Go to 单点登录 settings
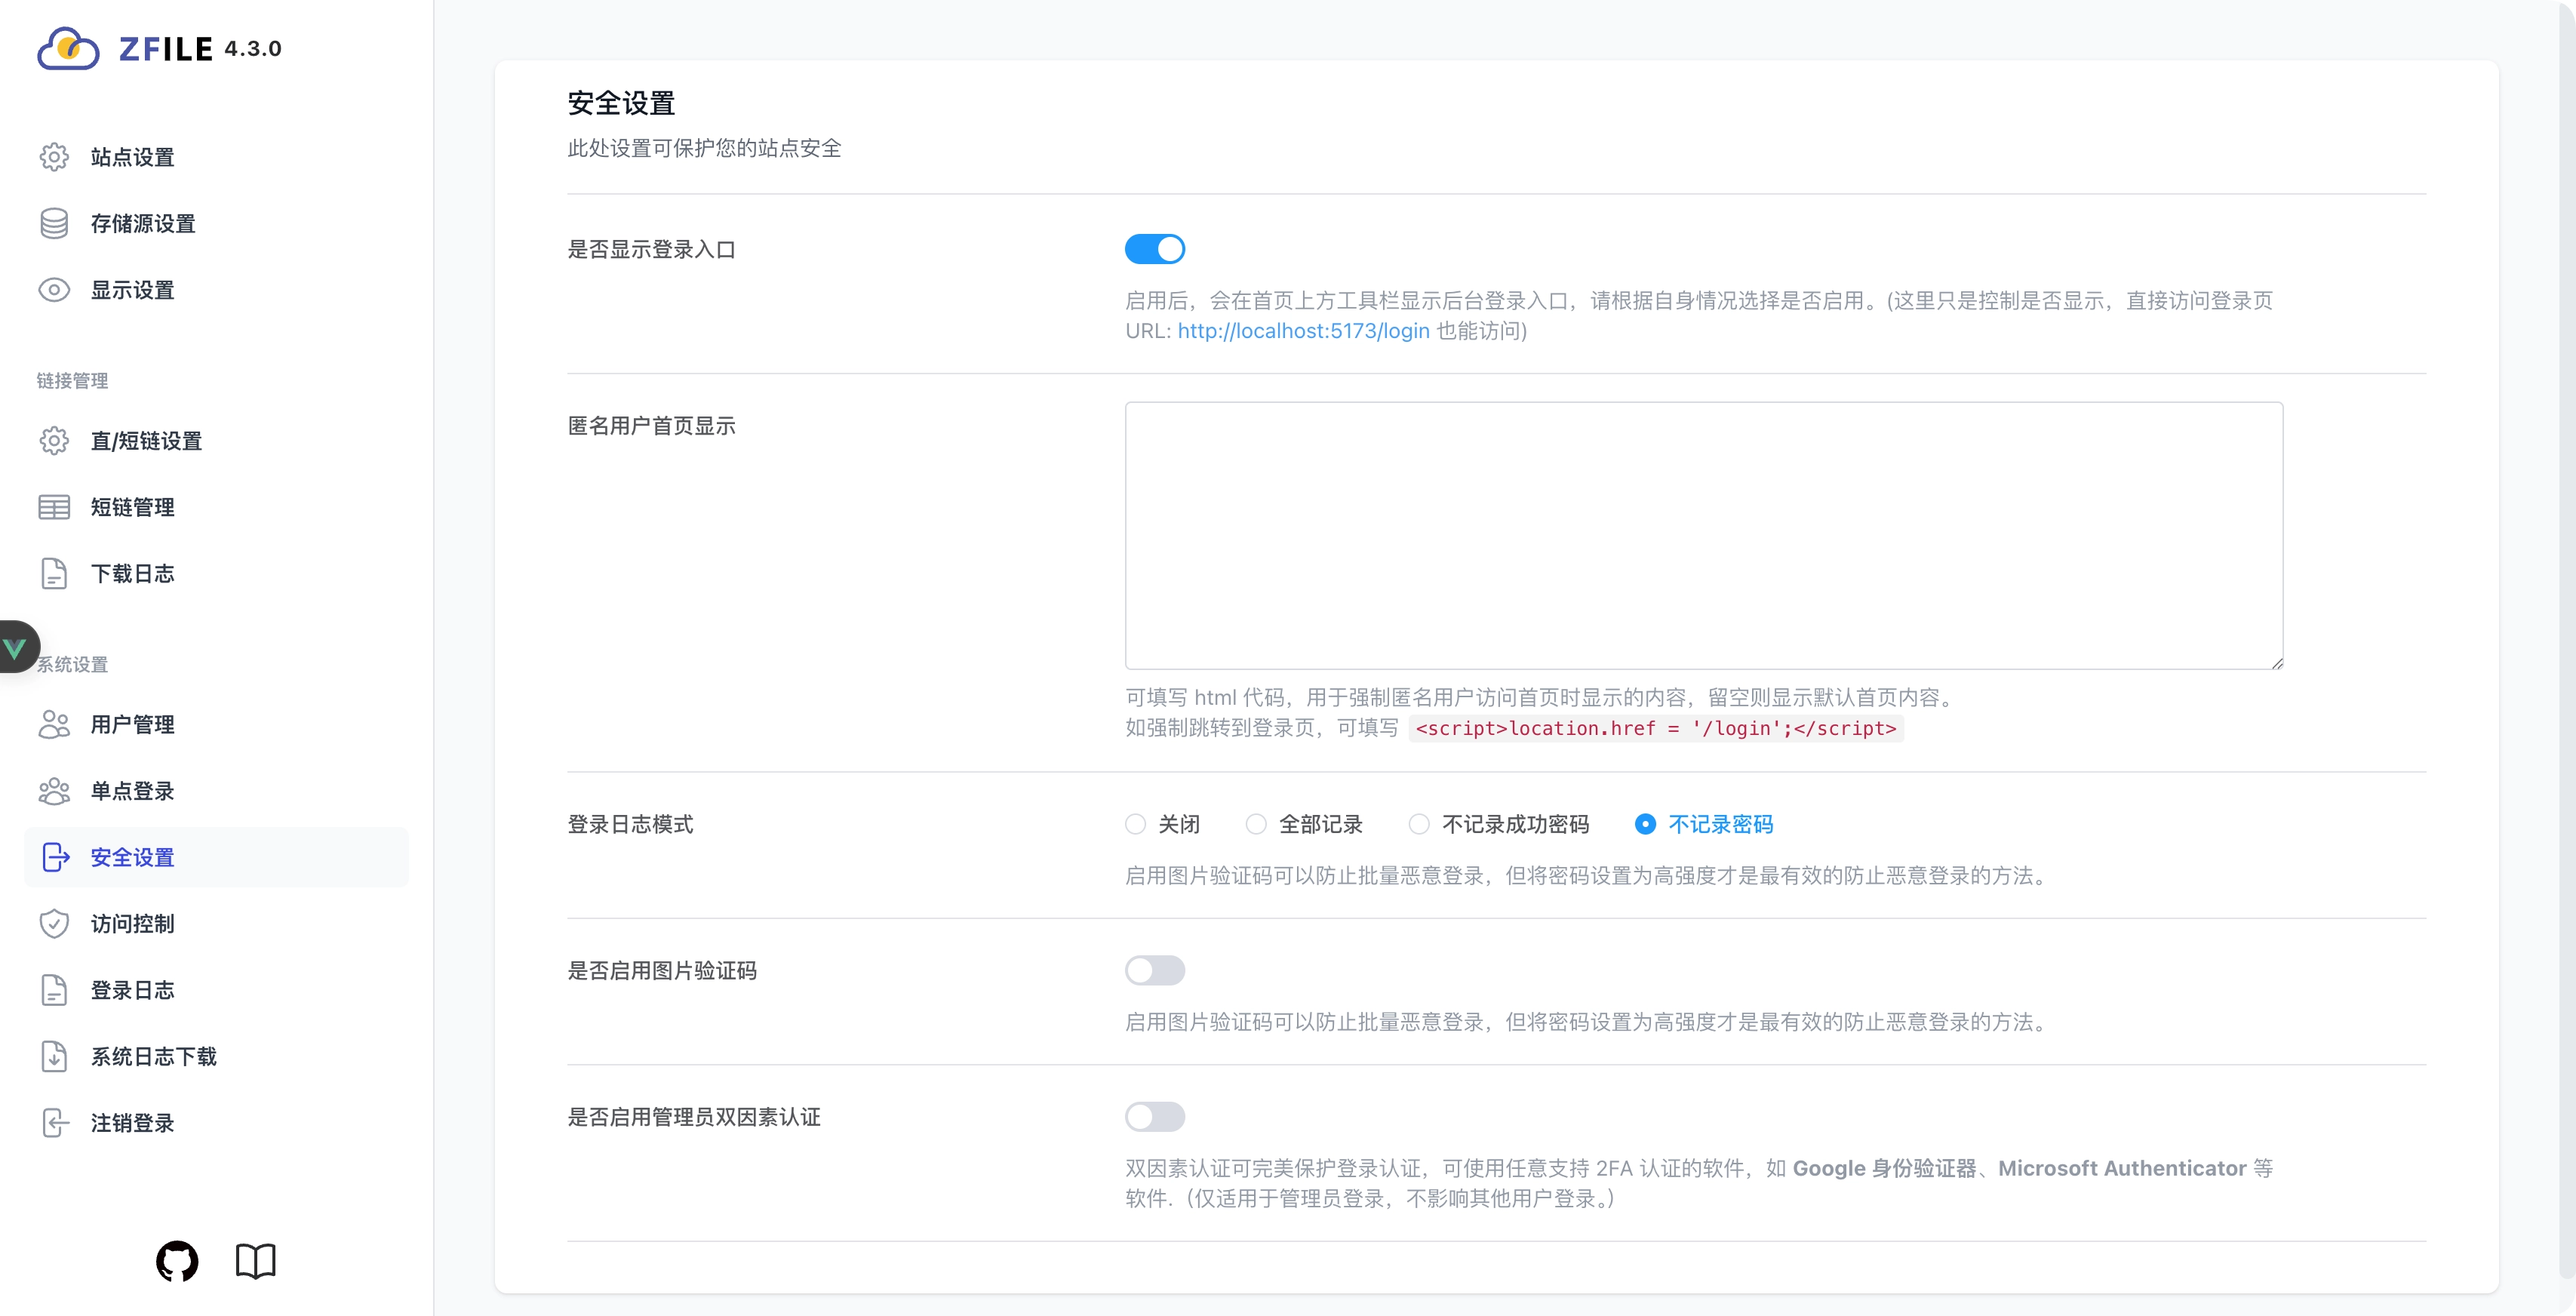The width and height of the screenshot is (2576, 1316). coord(216,791)
